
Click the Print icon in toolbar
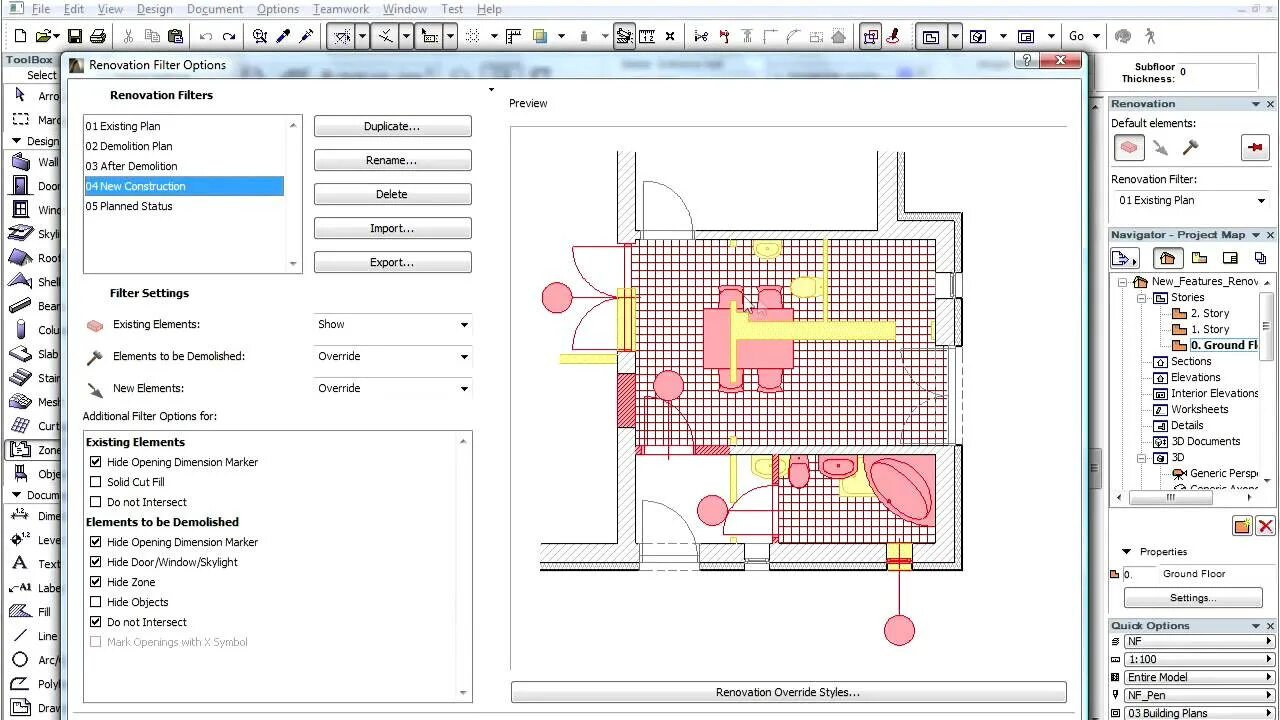[x=98, y=36]
